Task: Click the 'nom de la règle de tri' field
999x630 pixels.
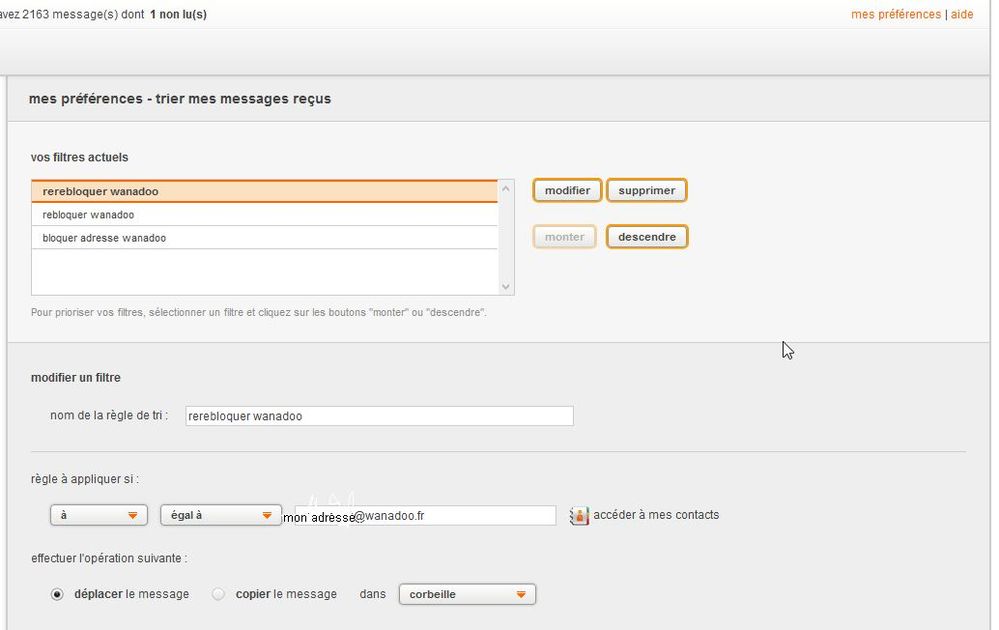Action: [379, 416]
